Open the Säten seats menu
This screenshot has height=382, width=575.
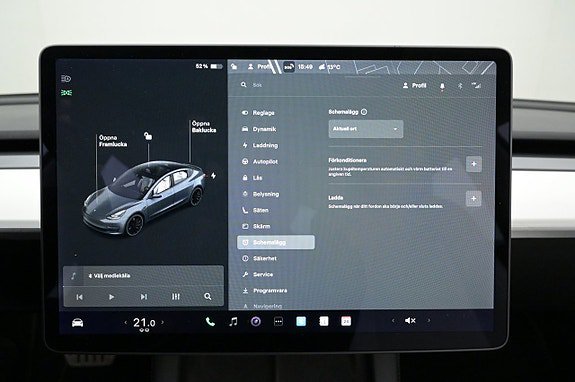[x=255, y=210]
